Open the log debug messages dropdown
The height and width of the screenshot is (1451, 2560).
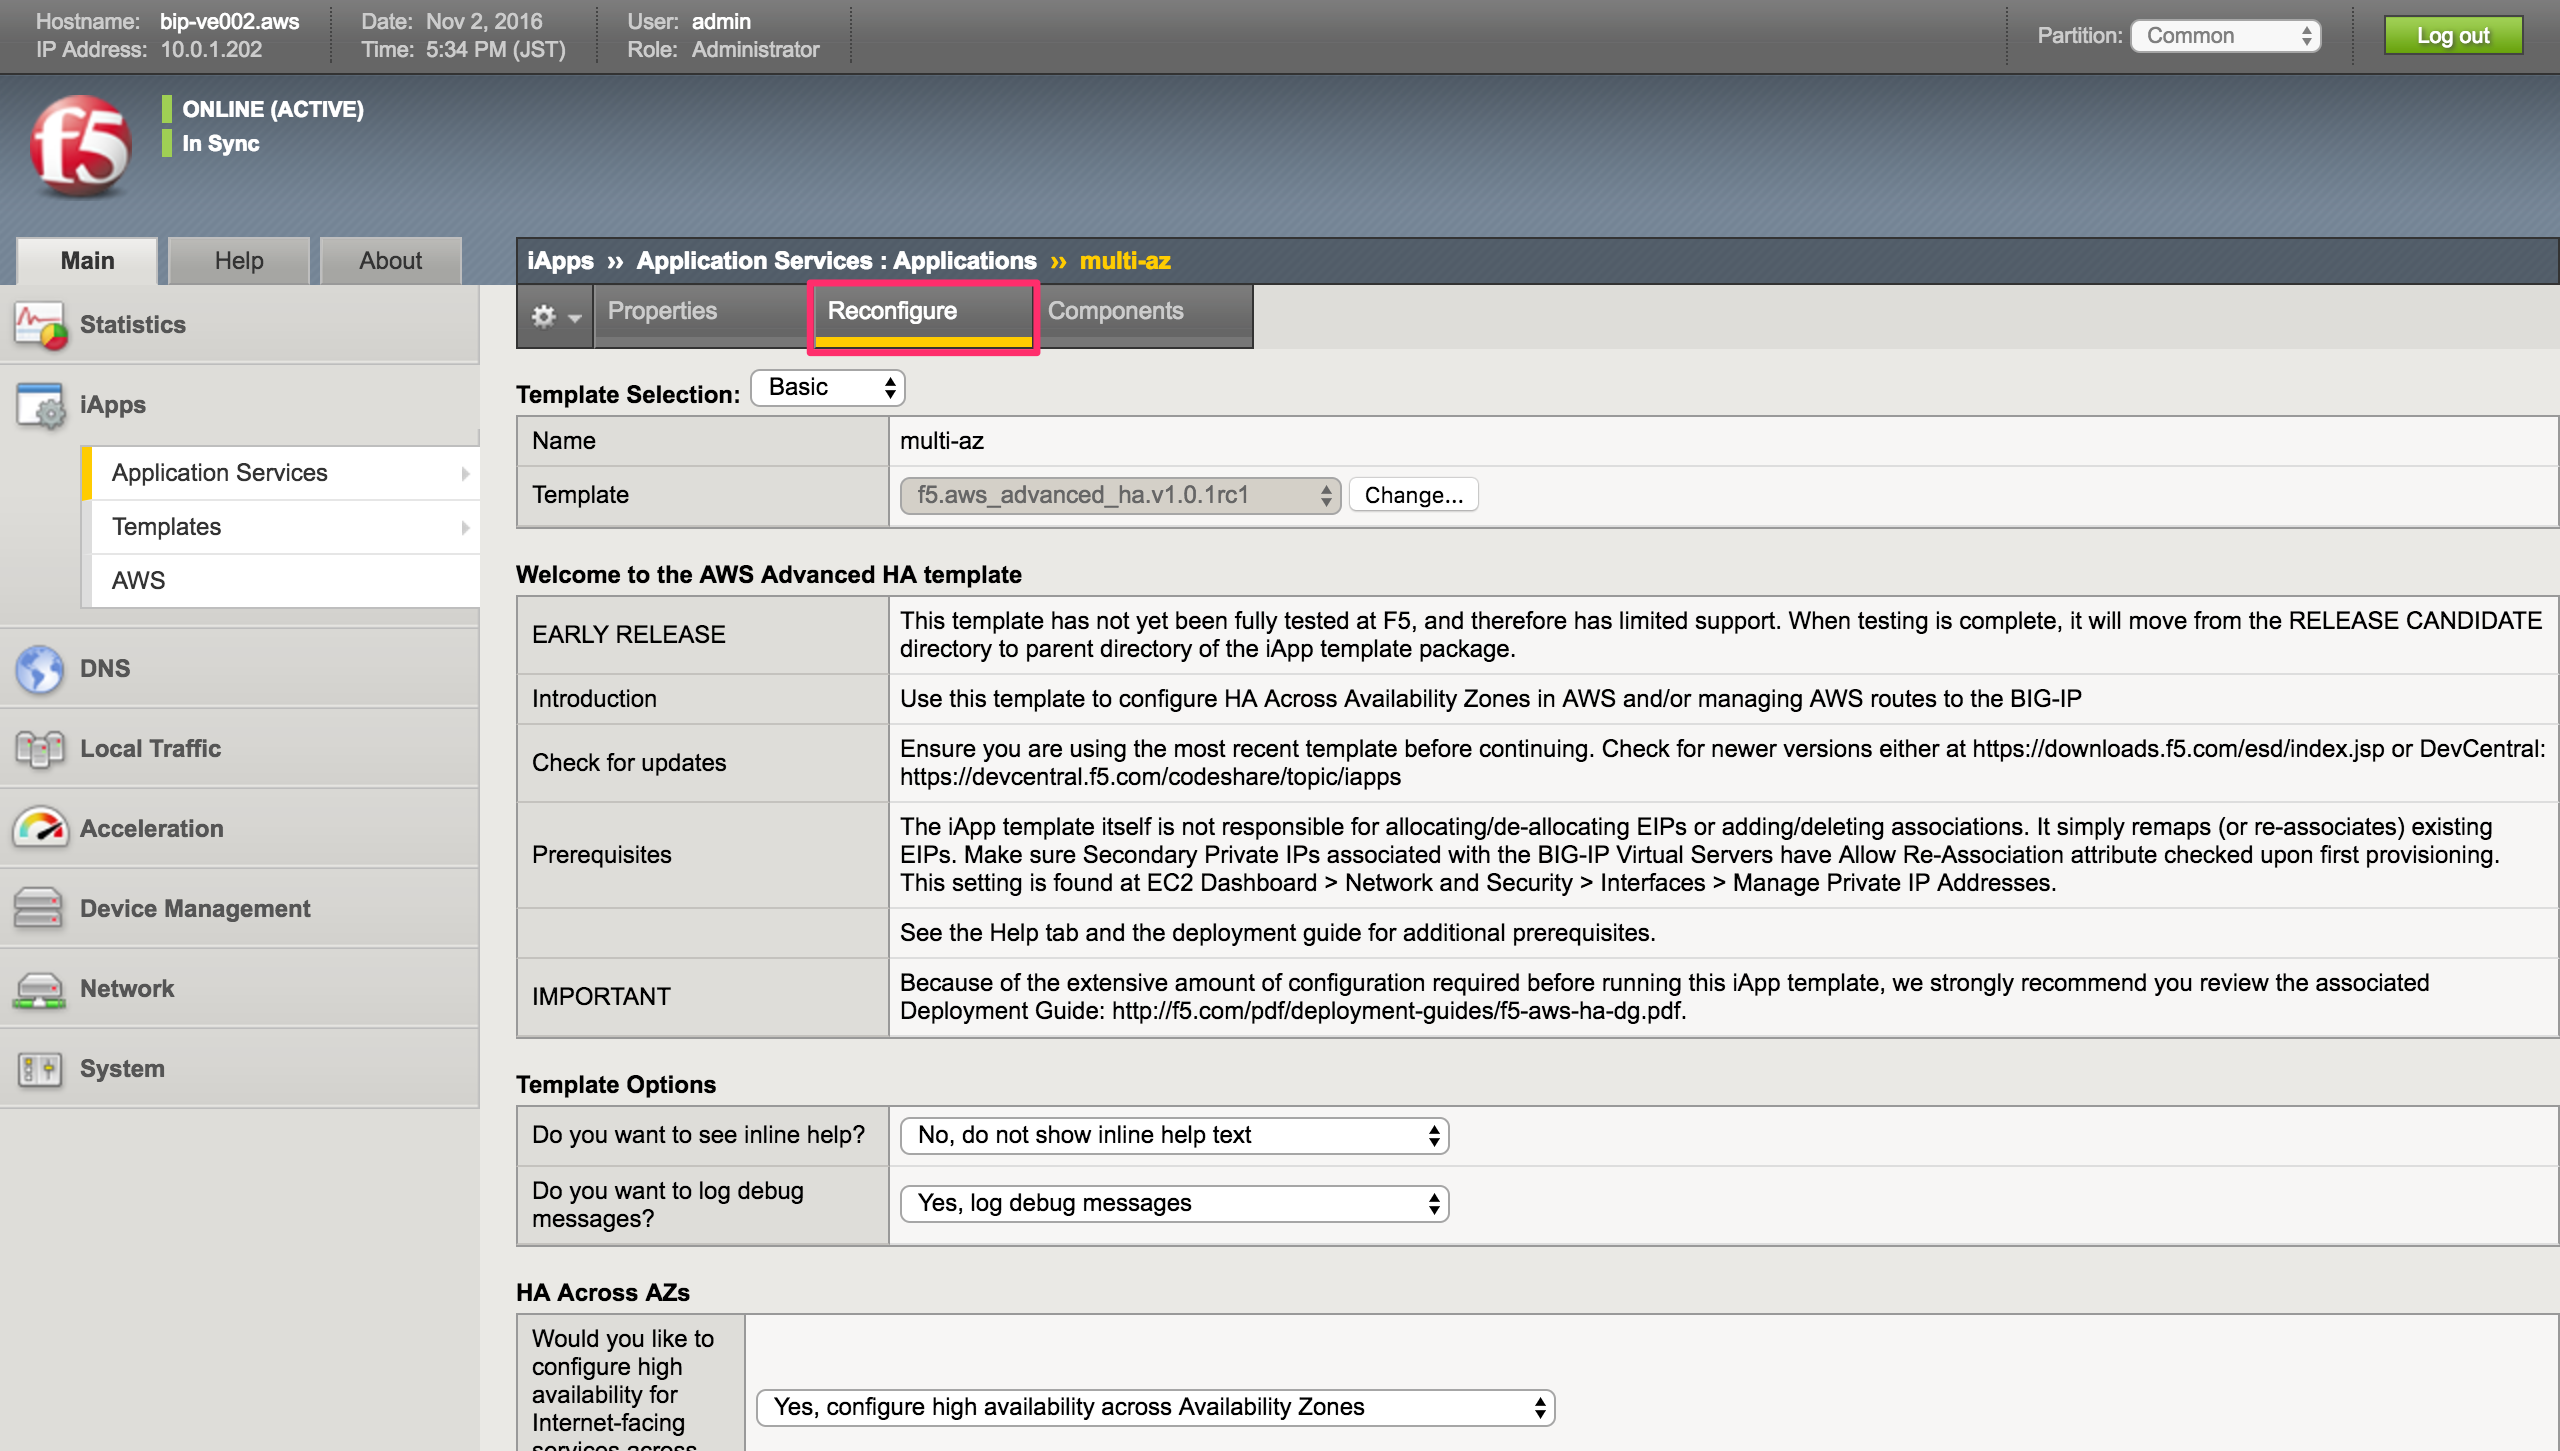1174,1203
